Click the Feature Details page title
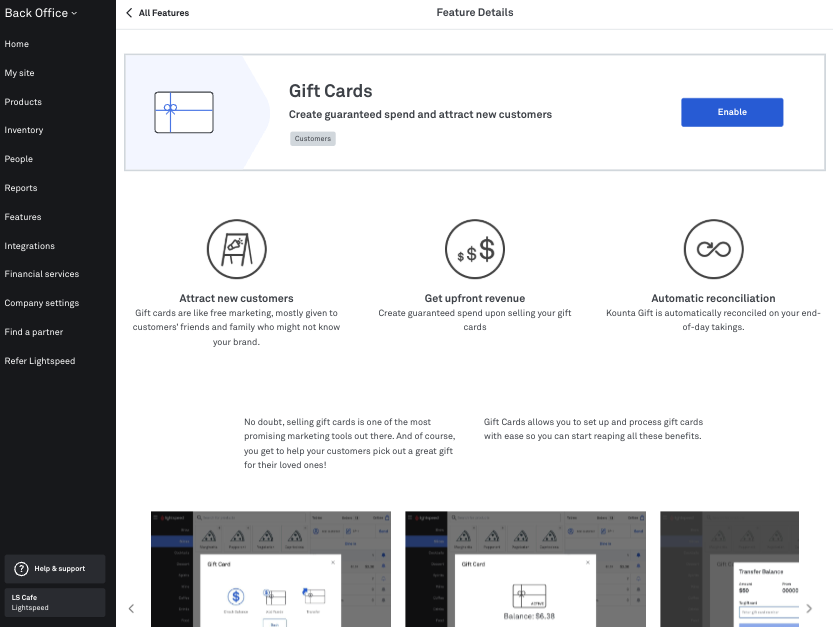This screenshot has height=627, width=833. pos(475,13)
